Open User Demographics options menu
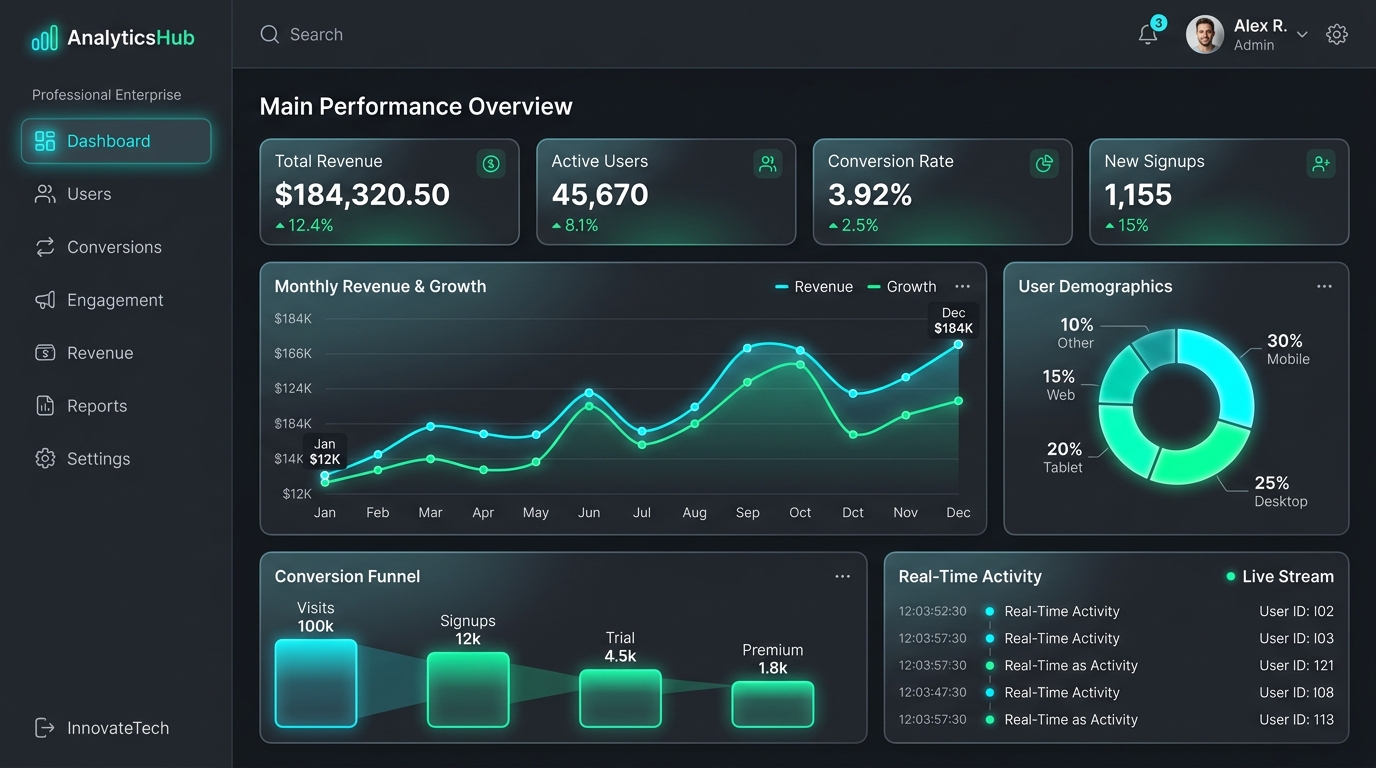Viewport: 1376px width, 768px height. click(x=1324, y=287)
